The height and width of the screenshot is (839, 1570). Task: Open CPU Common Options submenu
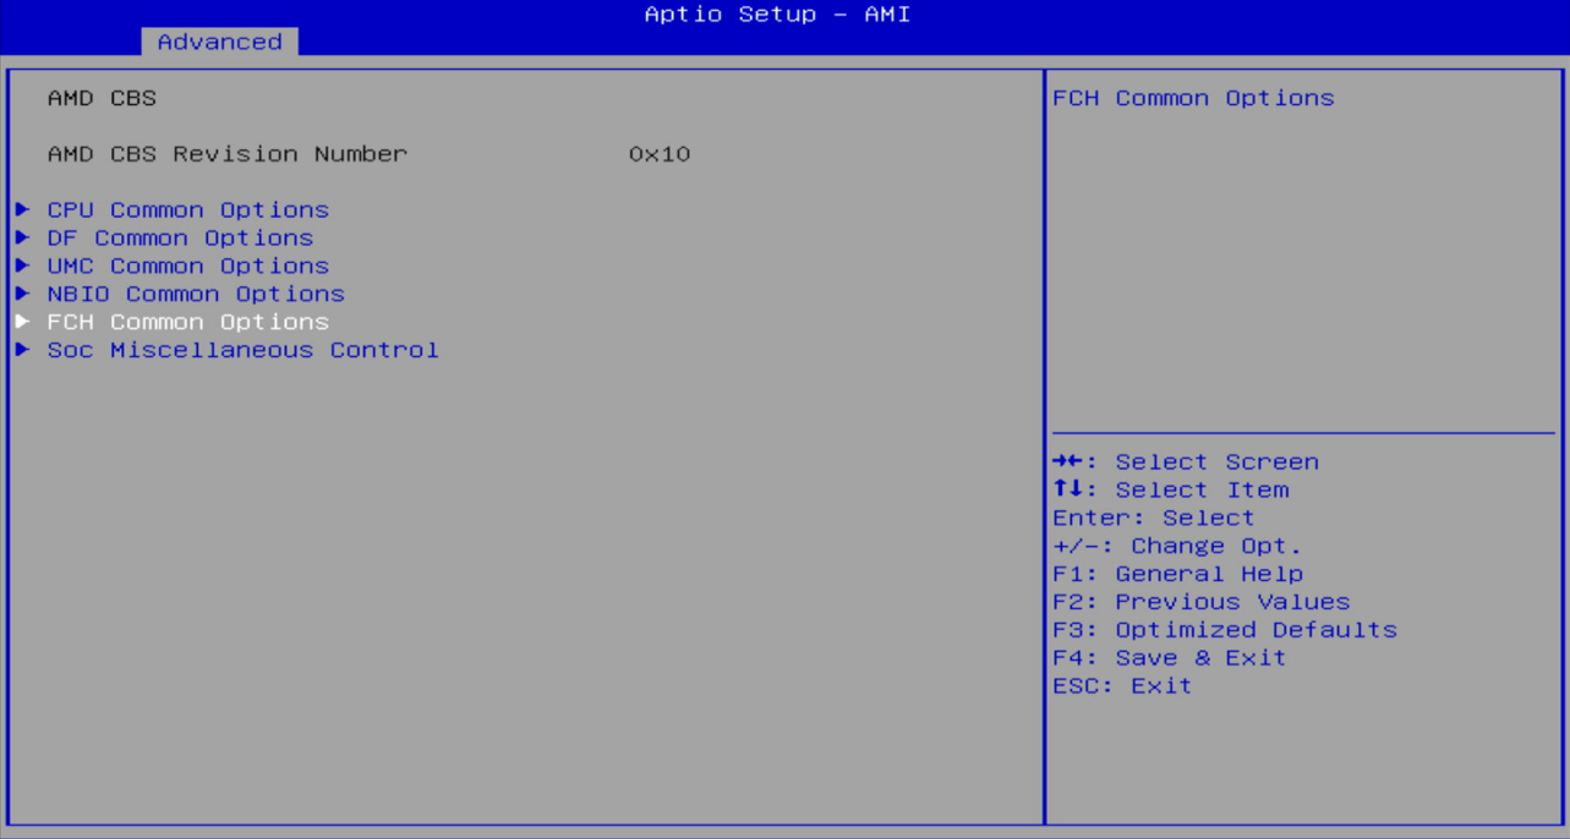point(188,210)
